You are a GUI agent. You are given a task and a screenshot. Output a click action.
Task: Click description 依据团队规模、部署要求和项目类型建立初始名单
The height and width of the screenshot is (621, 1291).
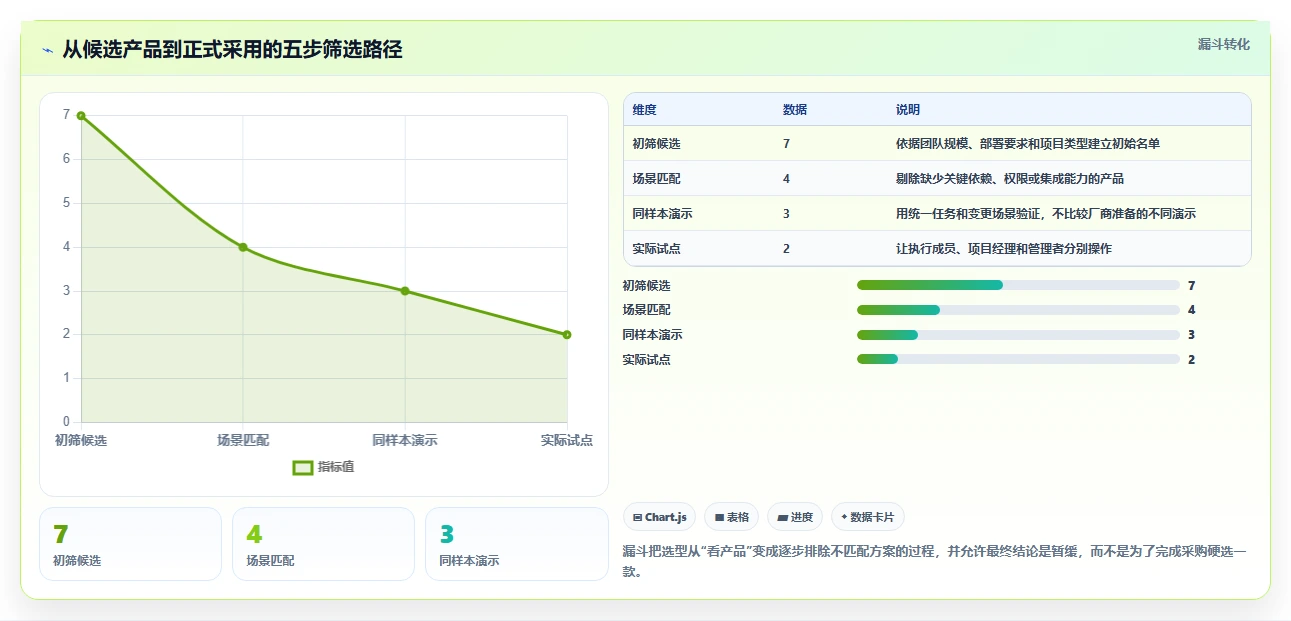(x=1028, y=144)
